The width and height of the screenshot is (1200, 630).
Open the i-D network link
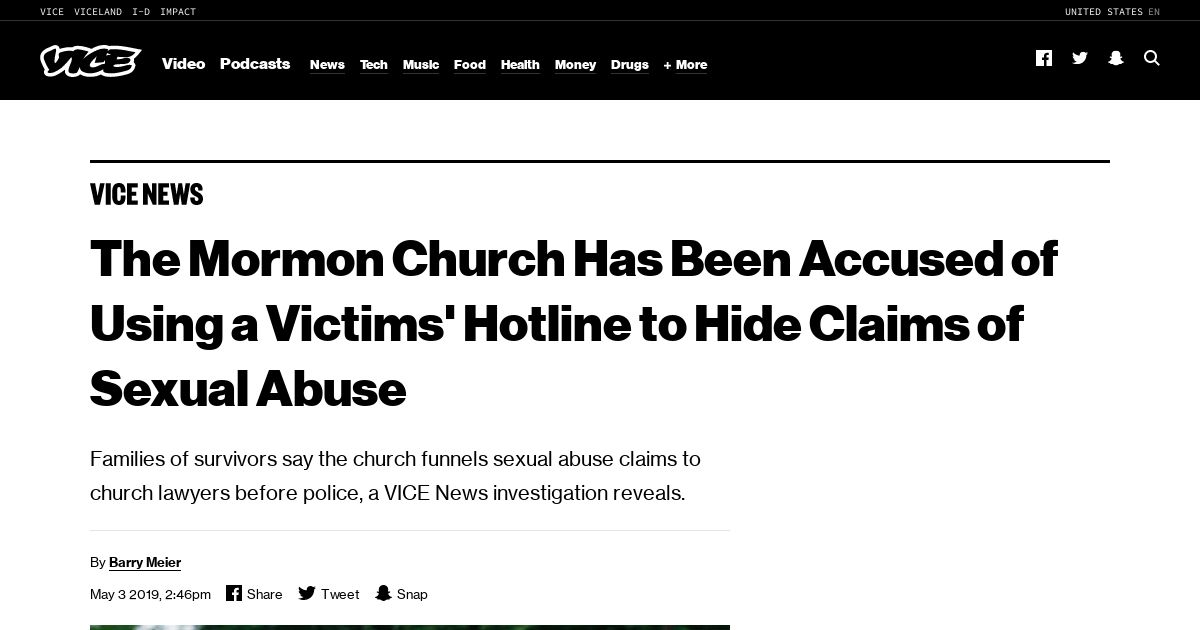(141, 12)
